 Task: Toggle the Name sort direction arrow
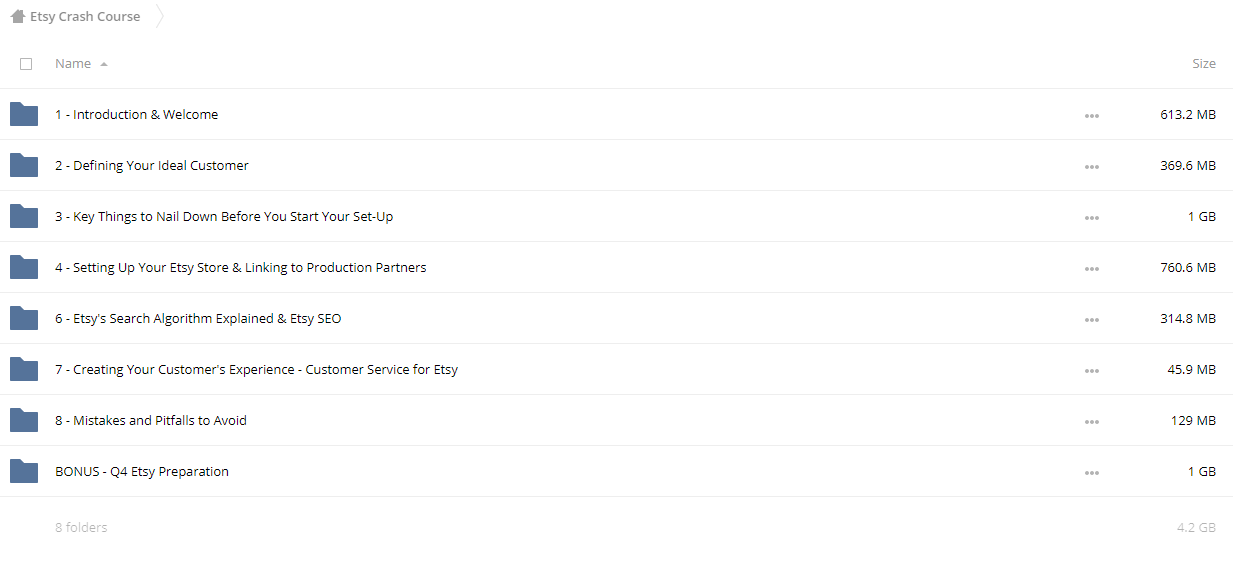pyautogui.click(x=104, y=64)
